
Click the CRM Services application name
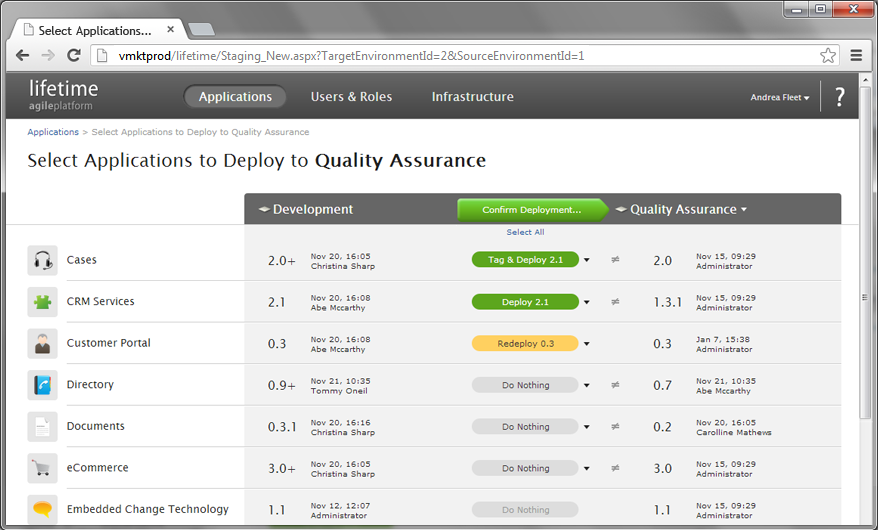tap(101, 301)
